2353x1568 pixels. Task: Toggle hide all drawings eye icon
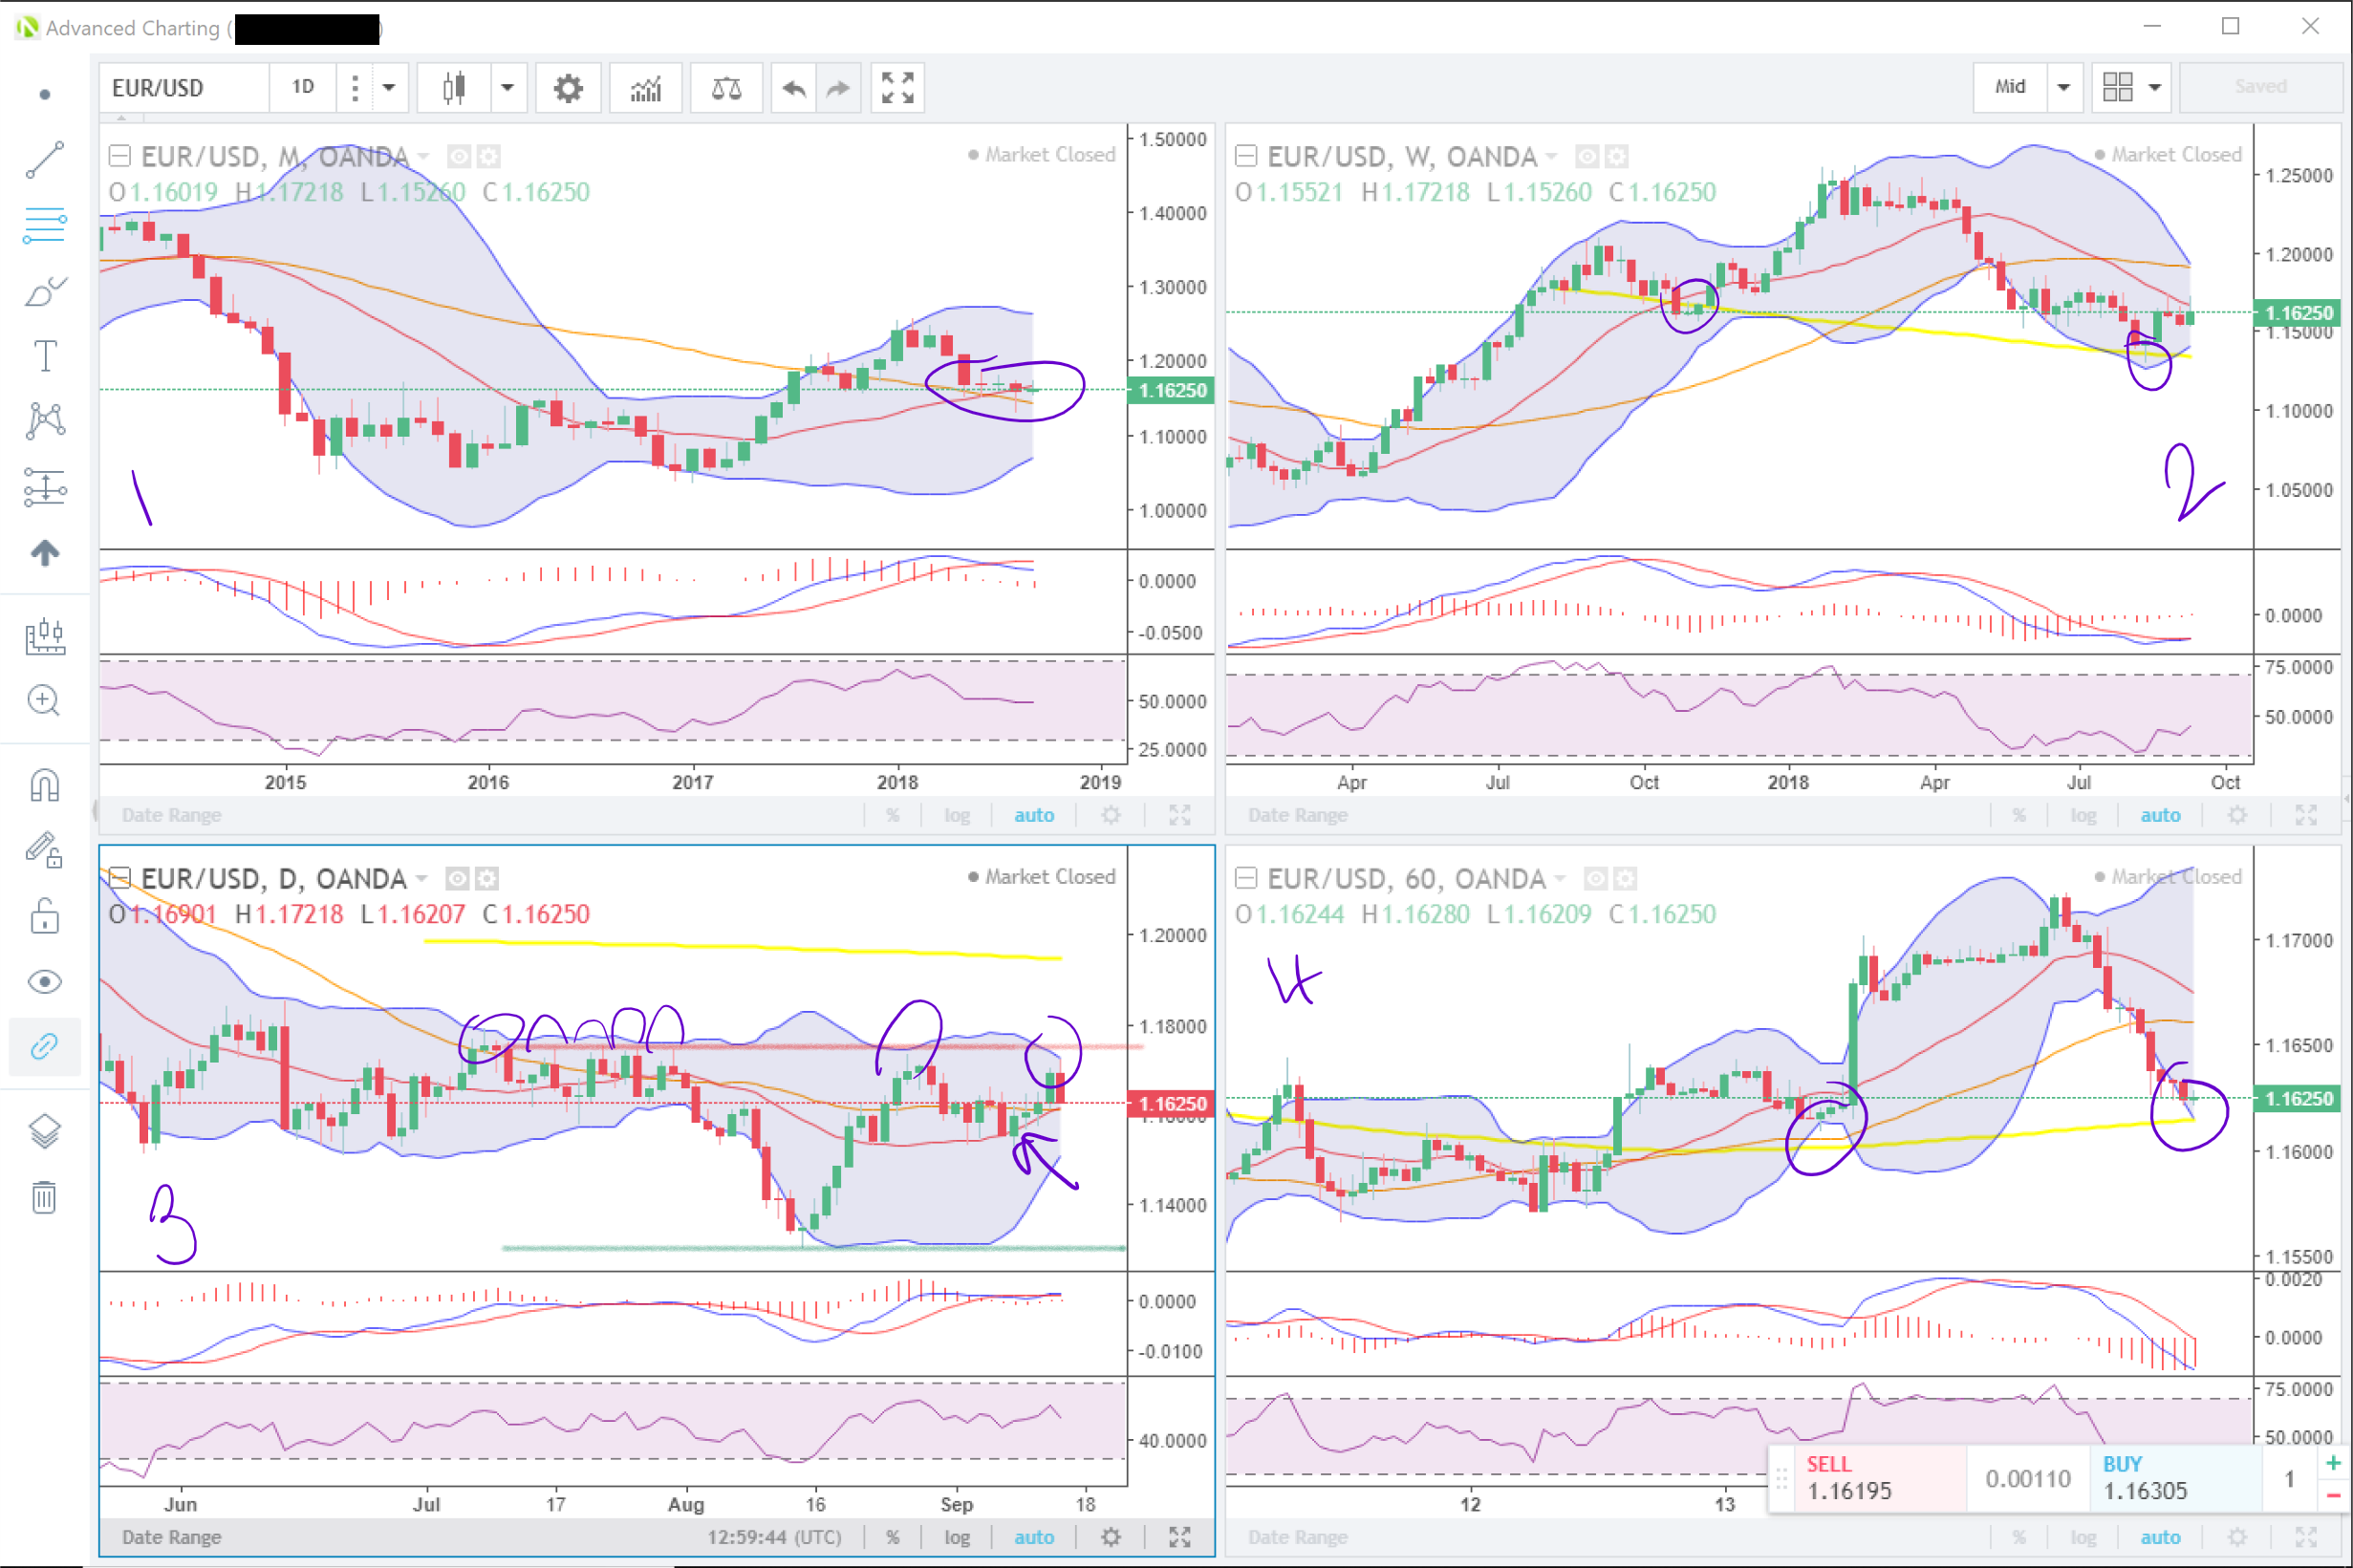(45, 982)
